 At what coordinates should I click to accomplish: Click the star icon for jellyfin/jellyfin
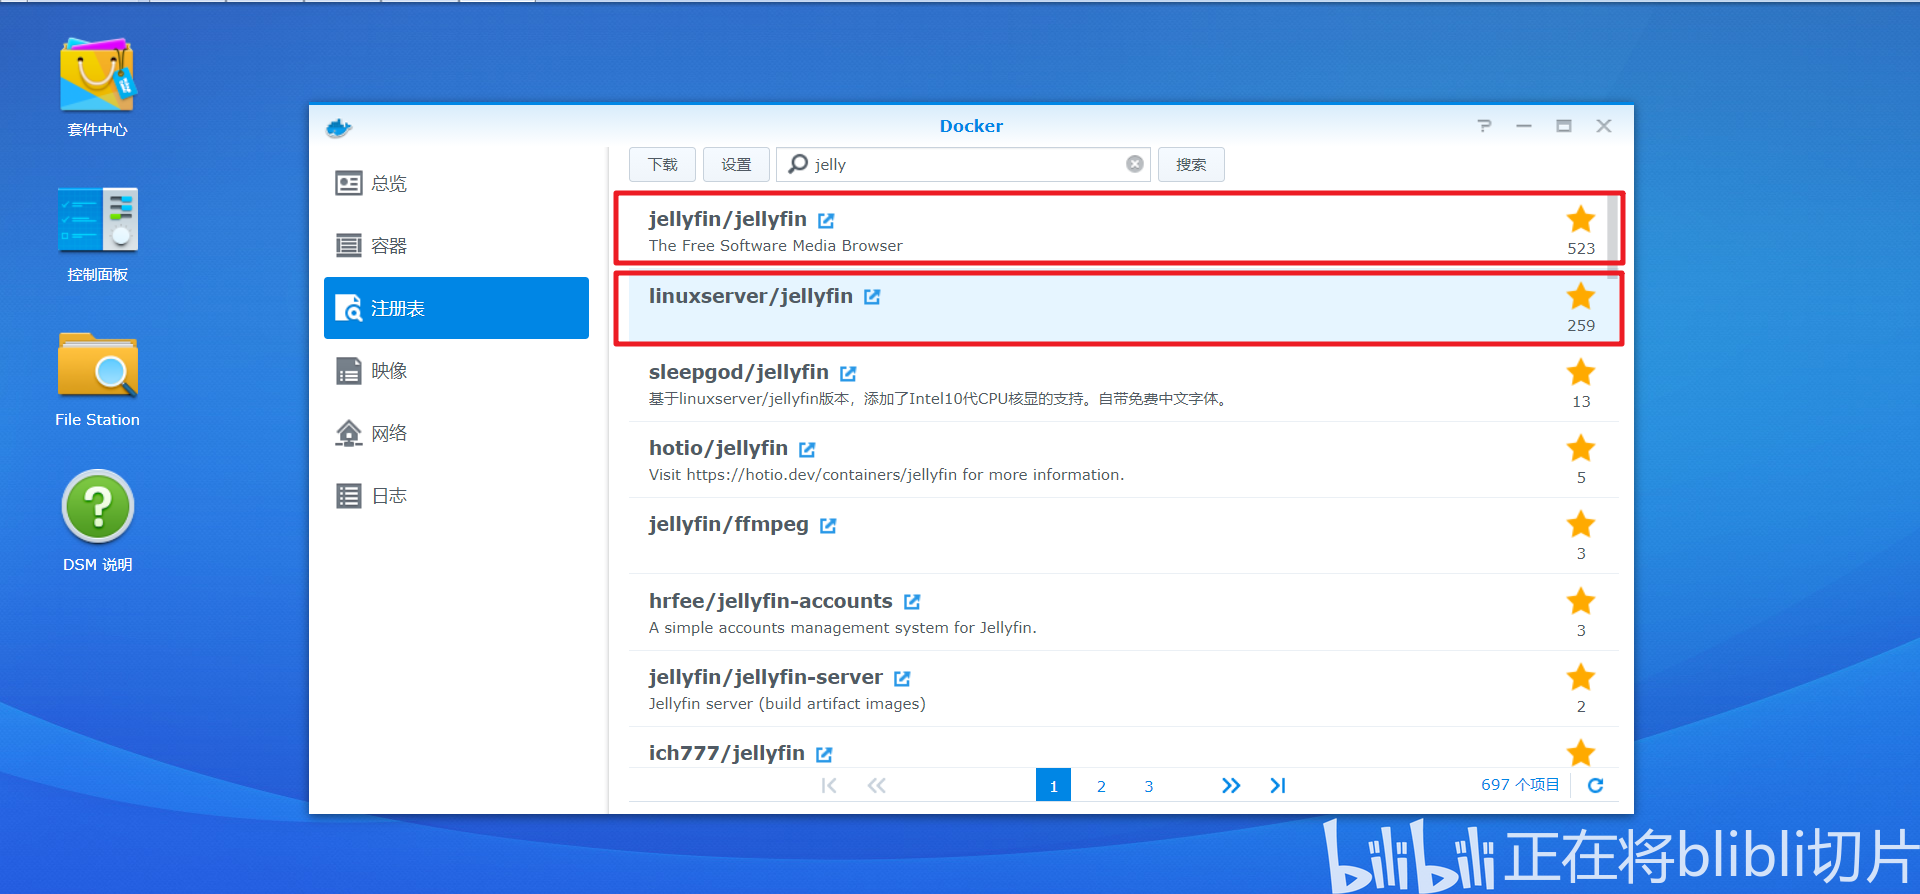tap(1581, 219)
